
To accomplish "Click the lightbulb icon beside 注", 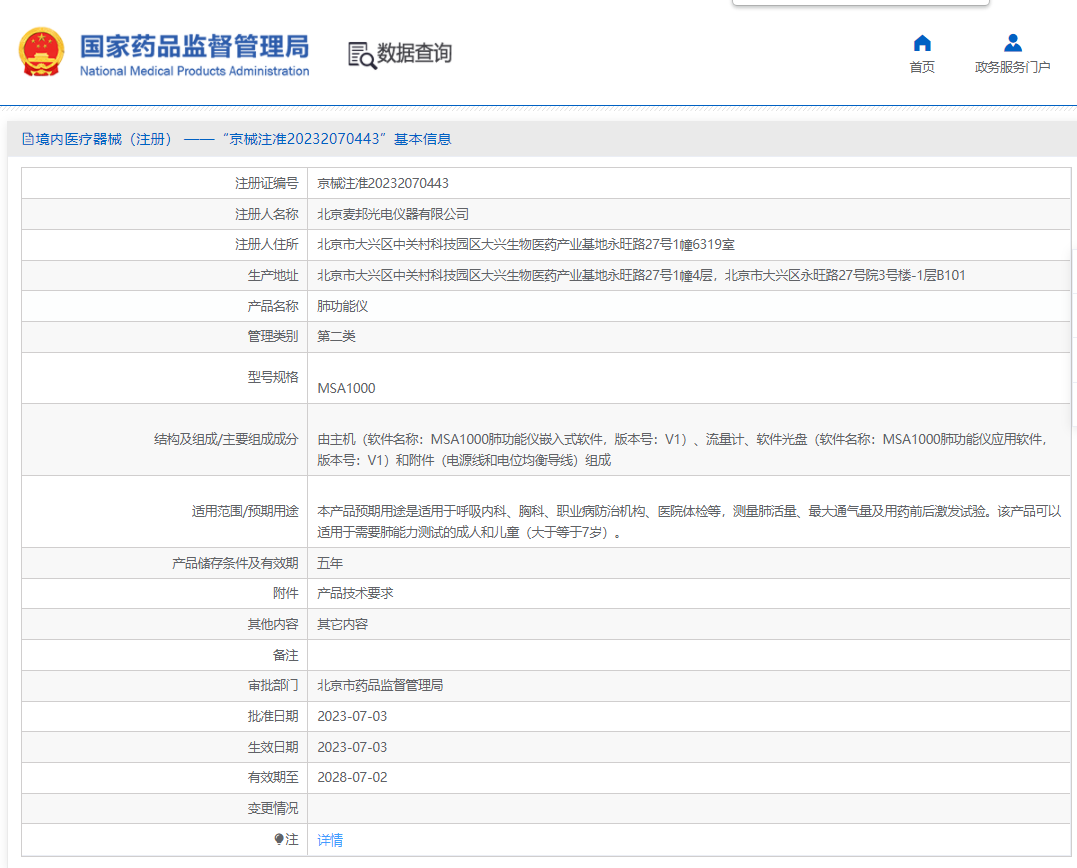I will (x=278, y=839).
